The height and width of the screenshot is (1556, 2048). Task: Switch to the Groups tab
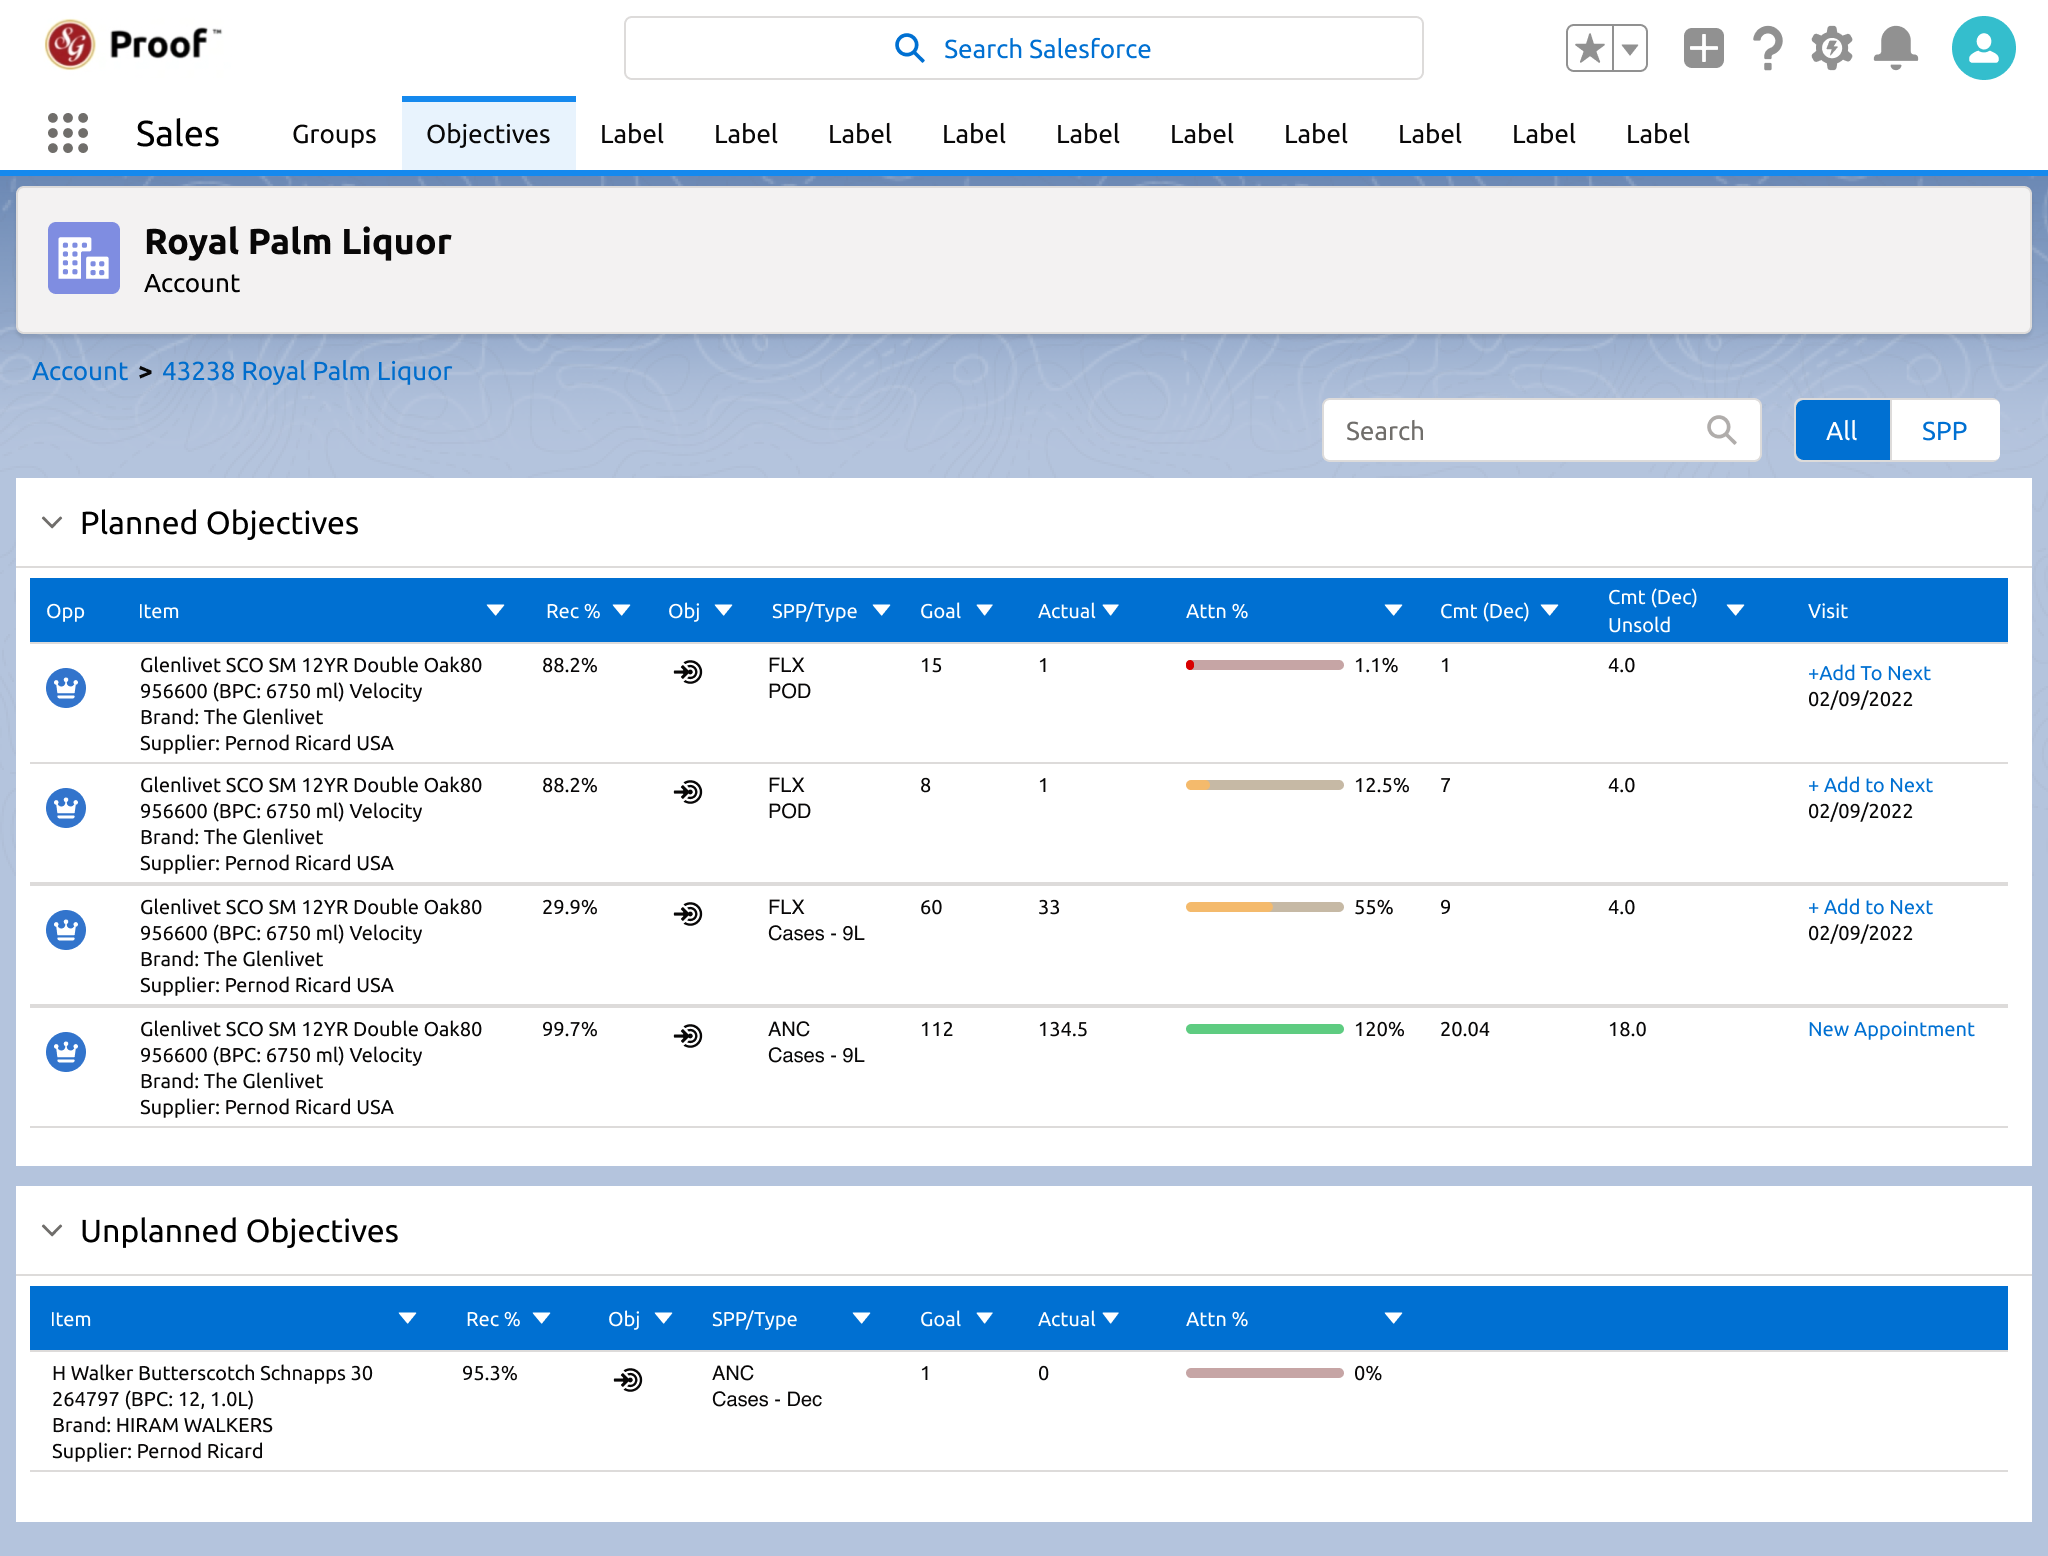334,134
